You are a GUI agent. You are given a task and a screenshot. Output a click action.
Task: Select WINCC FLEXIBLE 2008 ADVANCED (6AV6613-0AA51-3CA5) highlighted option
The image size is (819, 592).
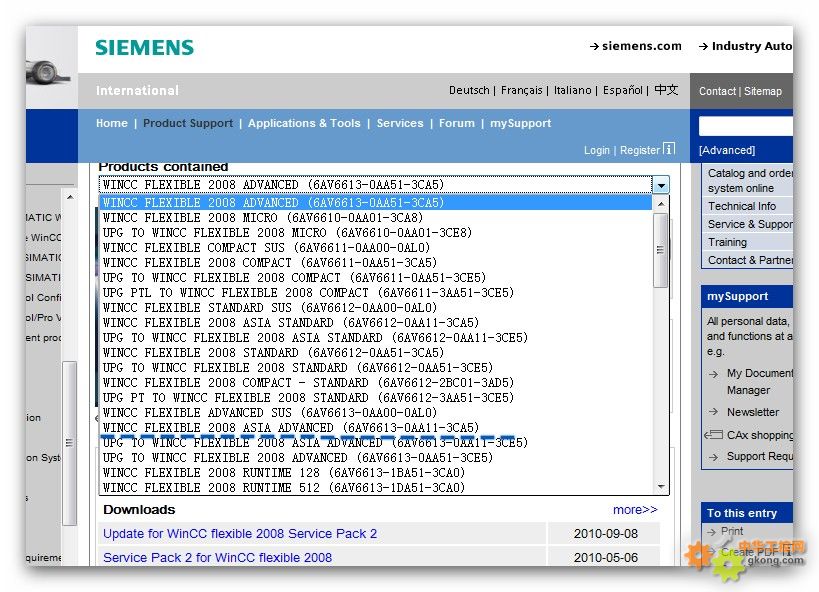point(376,203)
